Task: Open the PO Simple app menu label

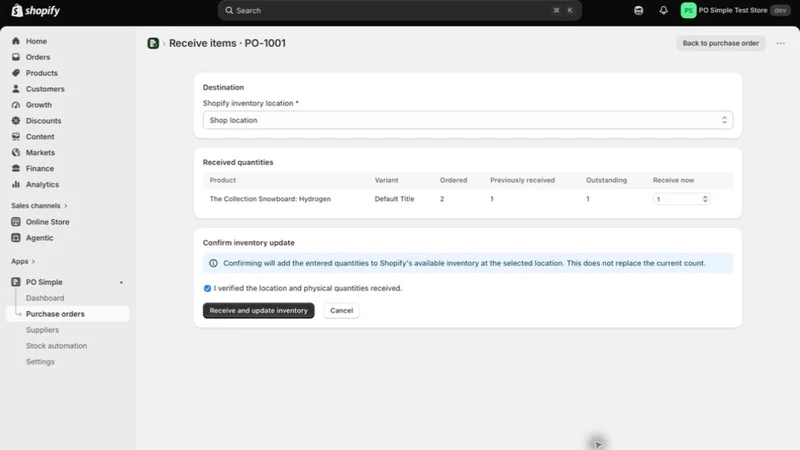Action: pyautogui.click(x=44, y=282)
